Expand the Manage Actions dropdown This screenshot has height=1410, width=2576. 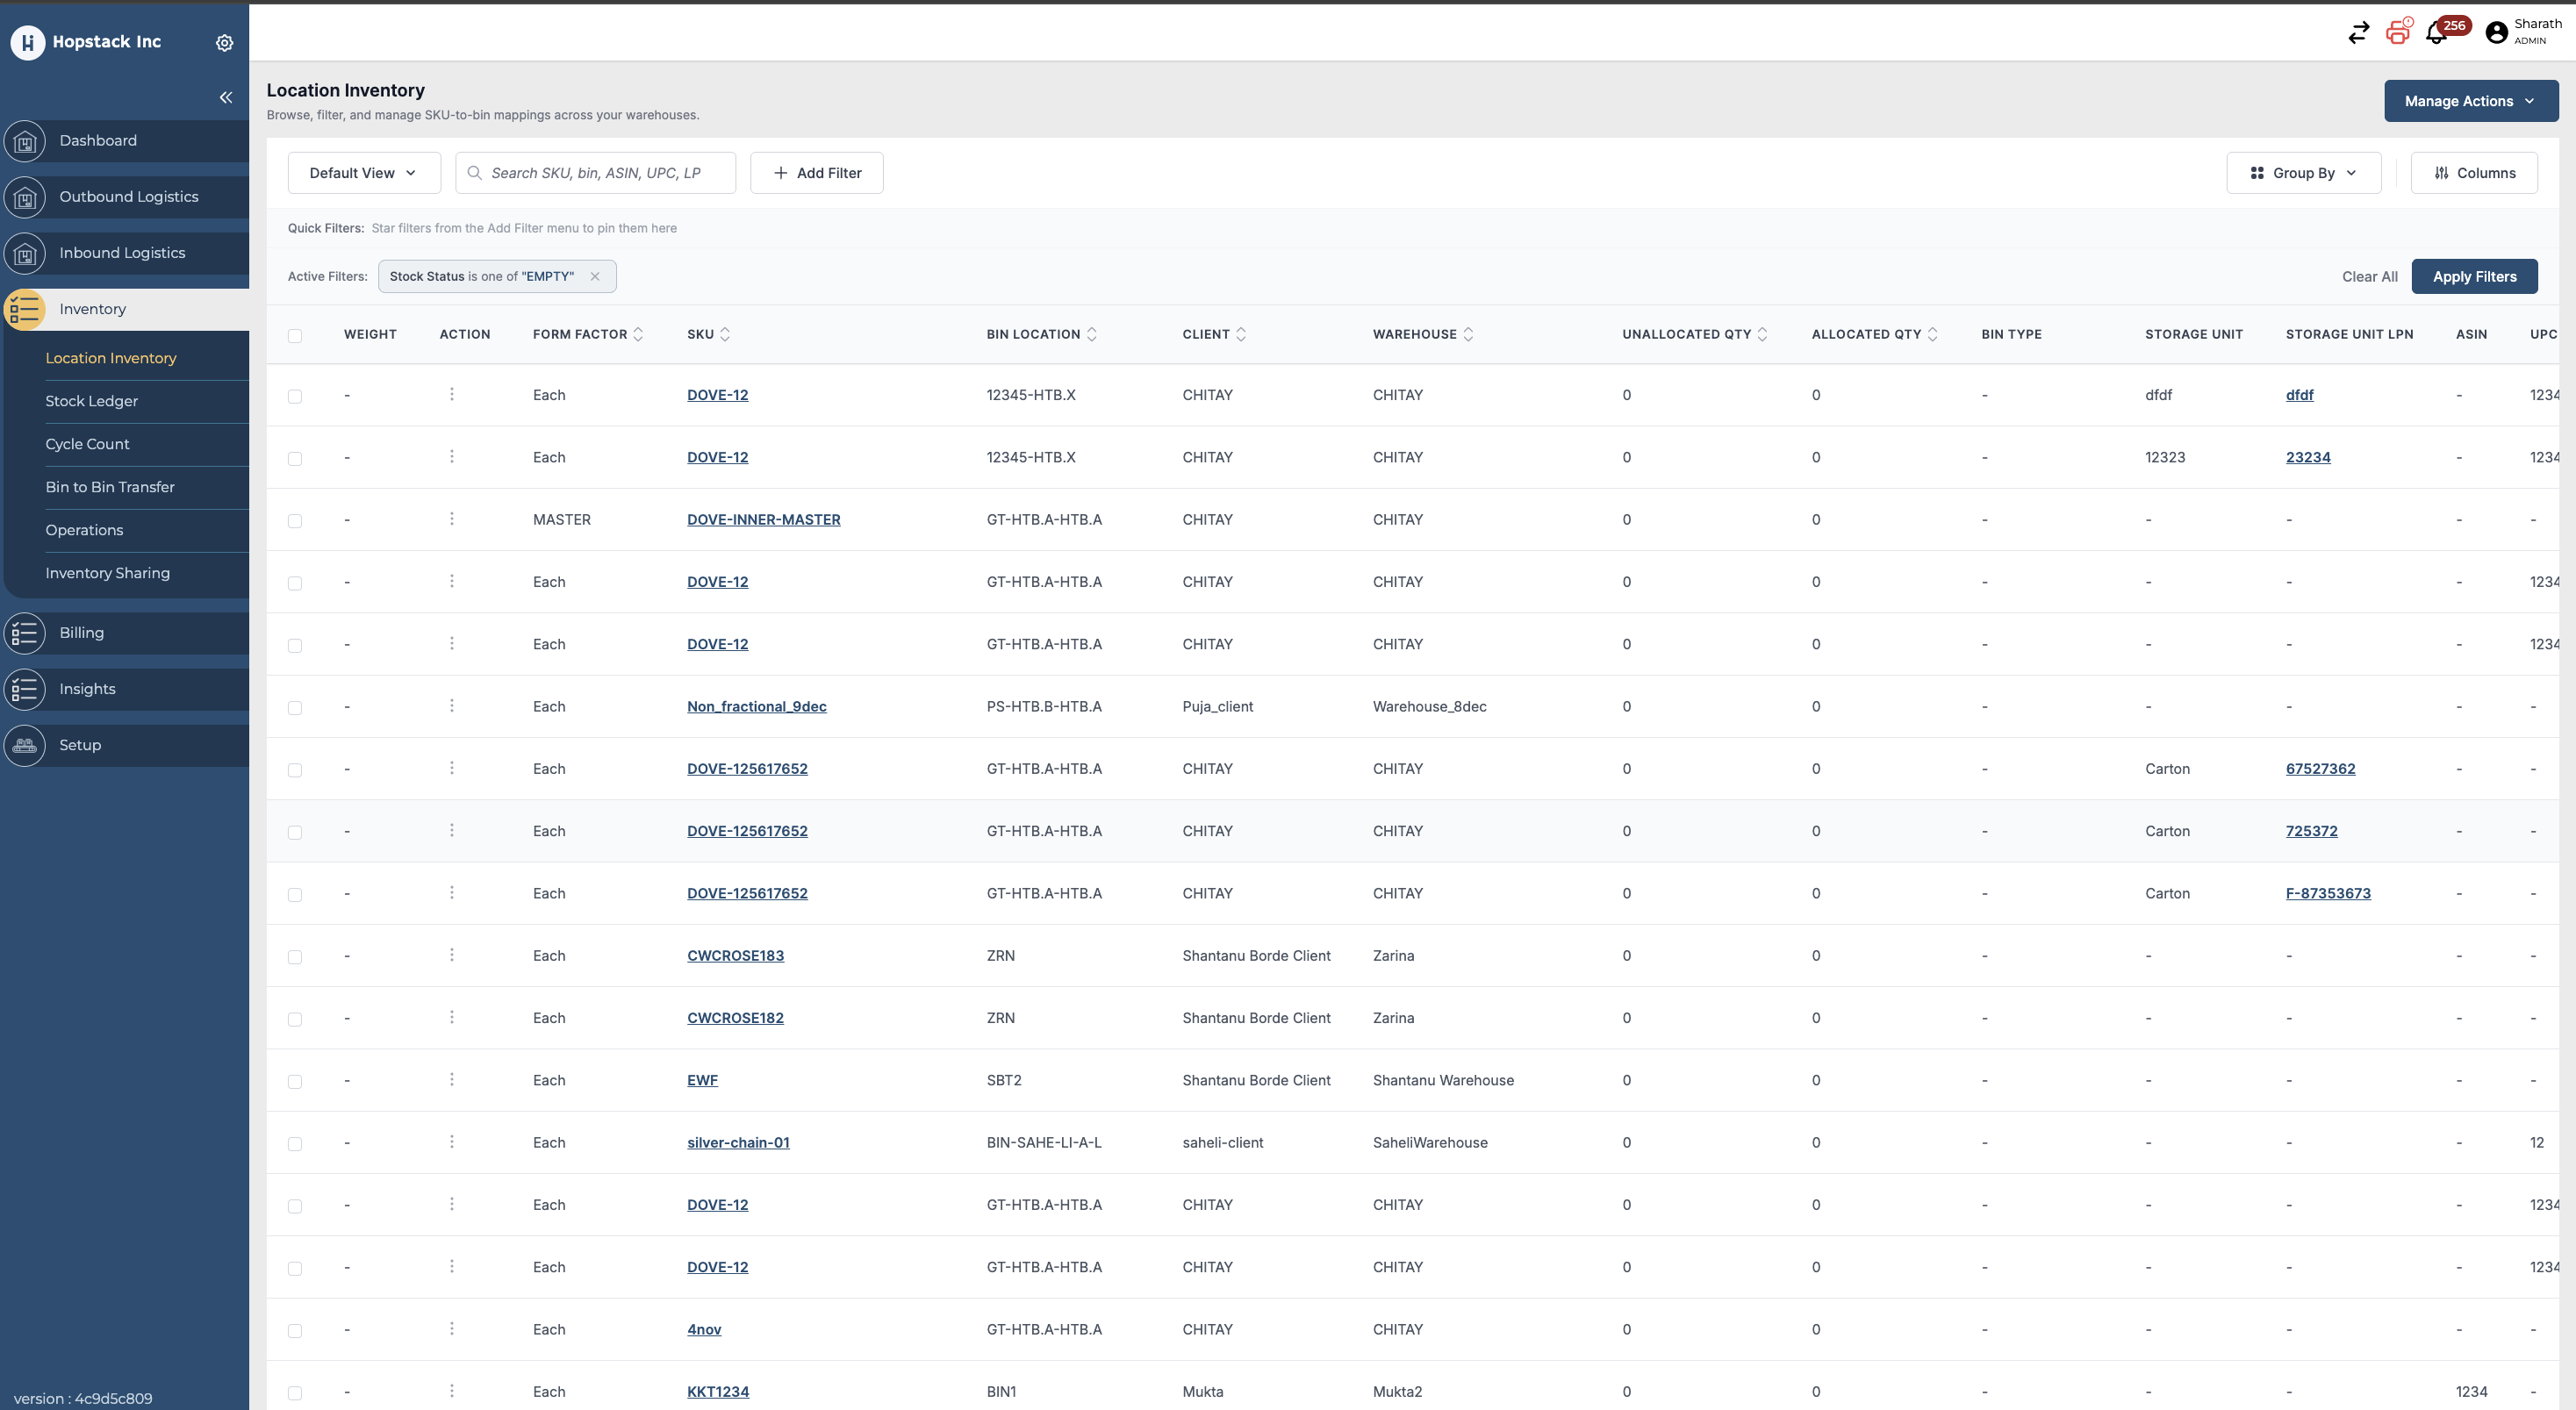coord(2470,101)
